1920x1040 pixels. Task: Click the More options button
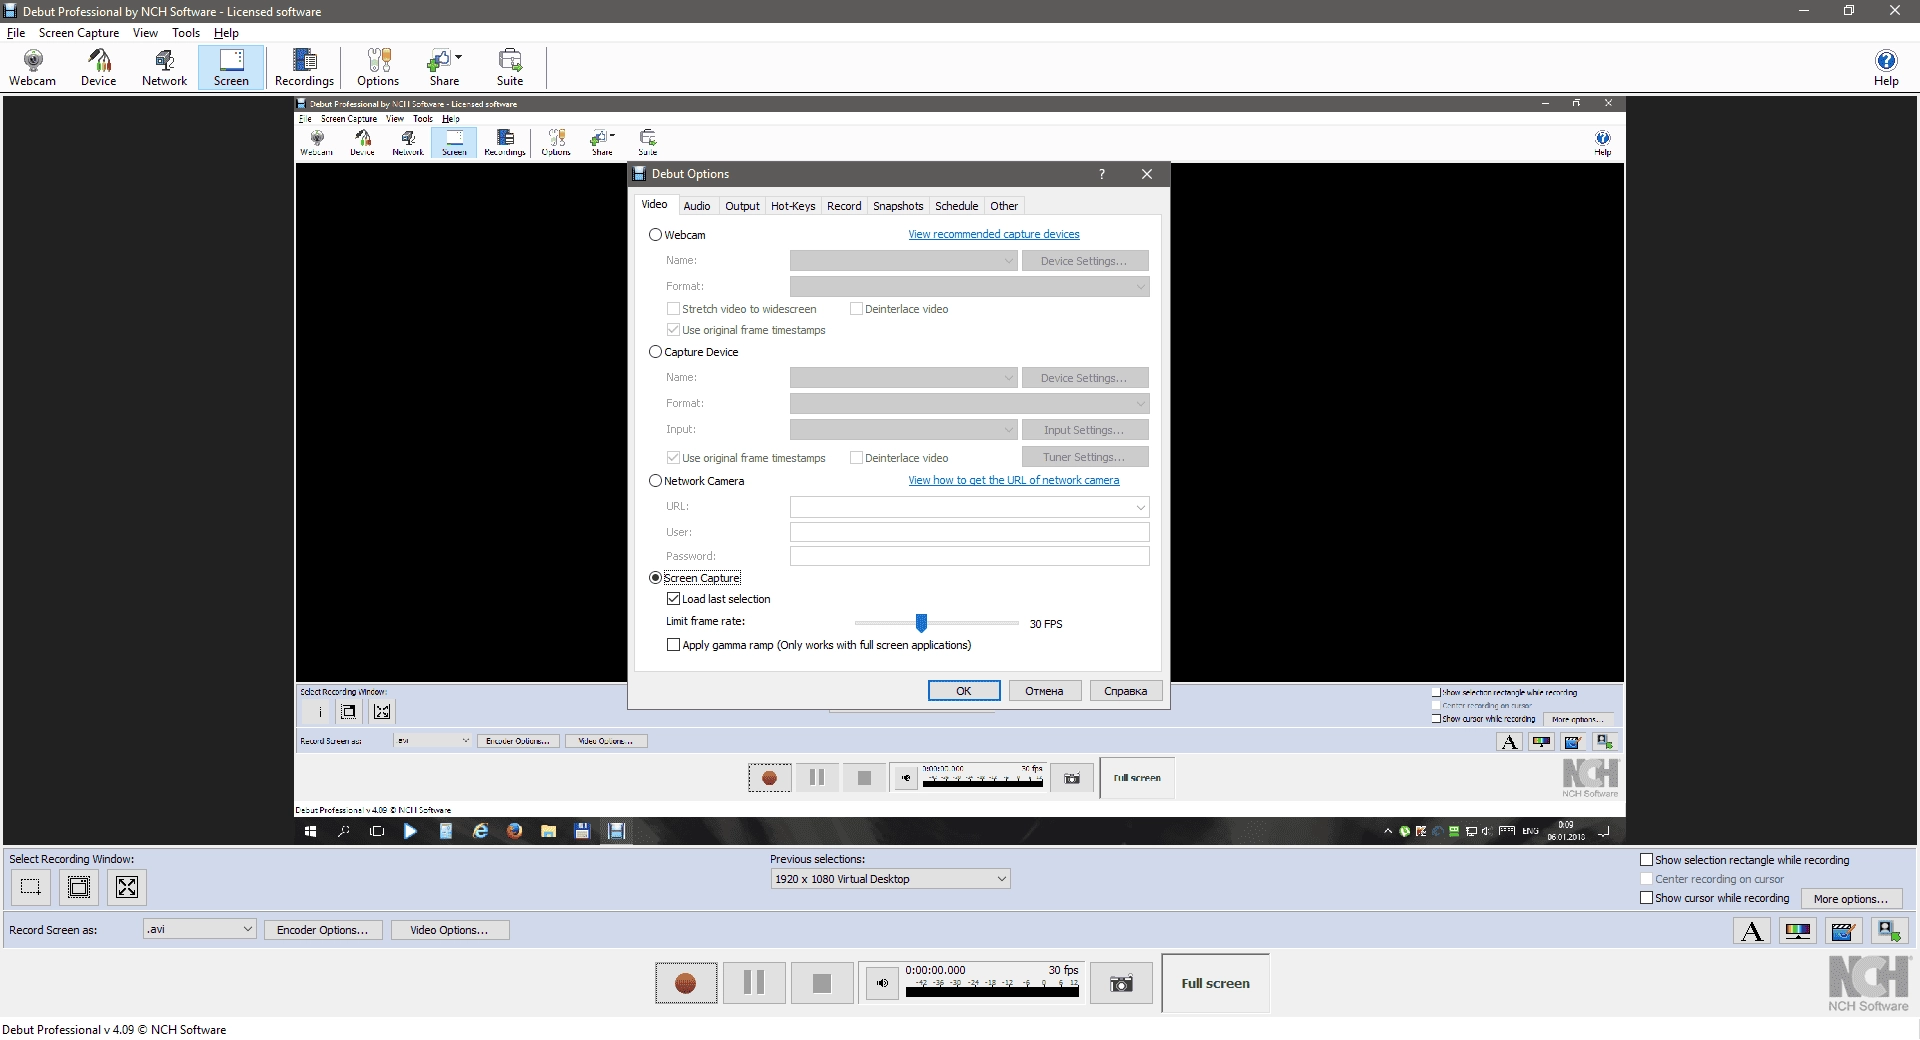(1851, 899)
